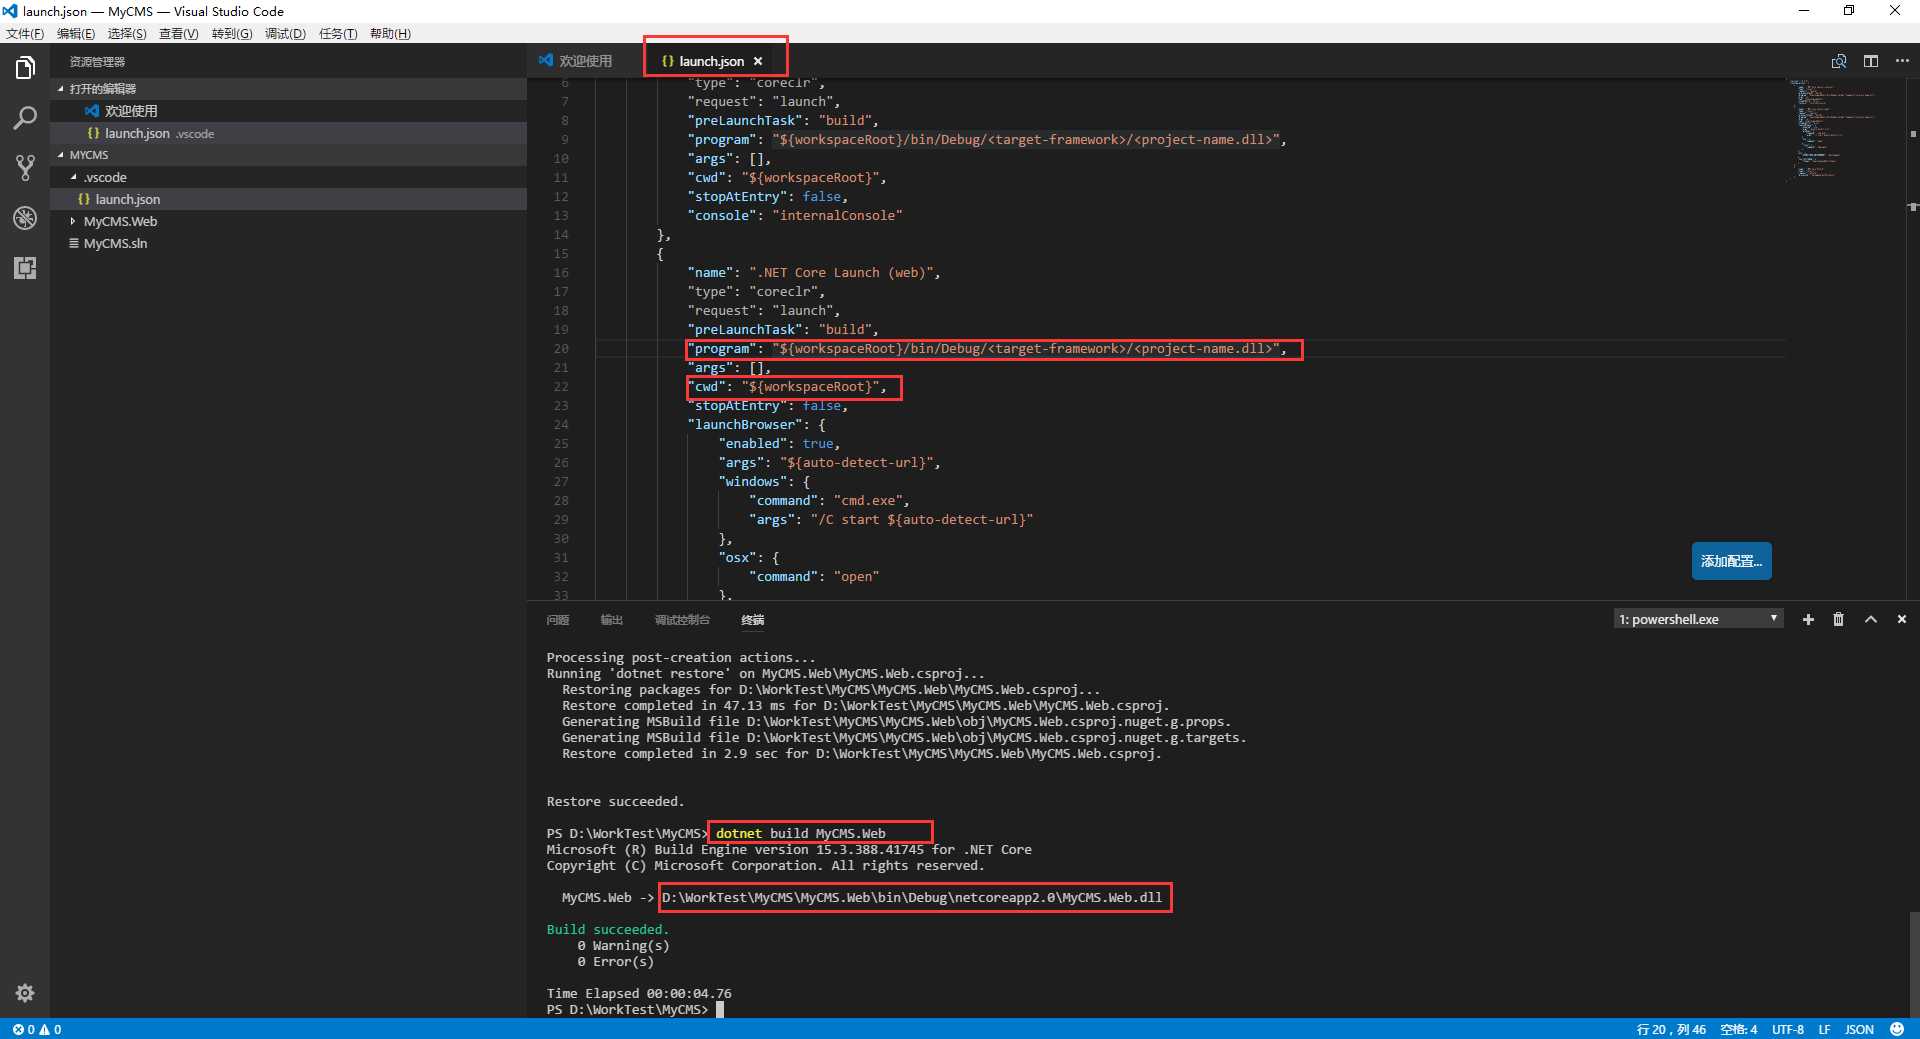Click the feedback smiley in status bar
This screenshot has height=1039, width=1920.
click(x=1897, y=1029)
